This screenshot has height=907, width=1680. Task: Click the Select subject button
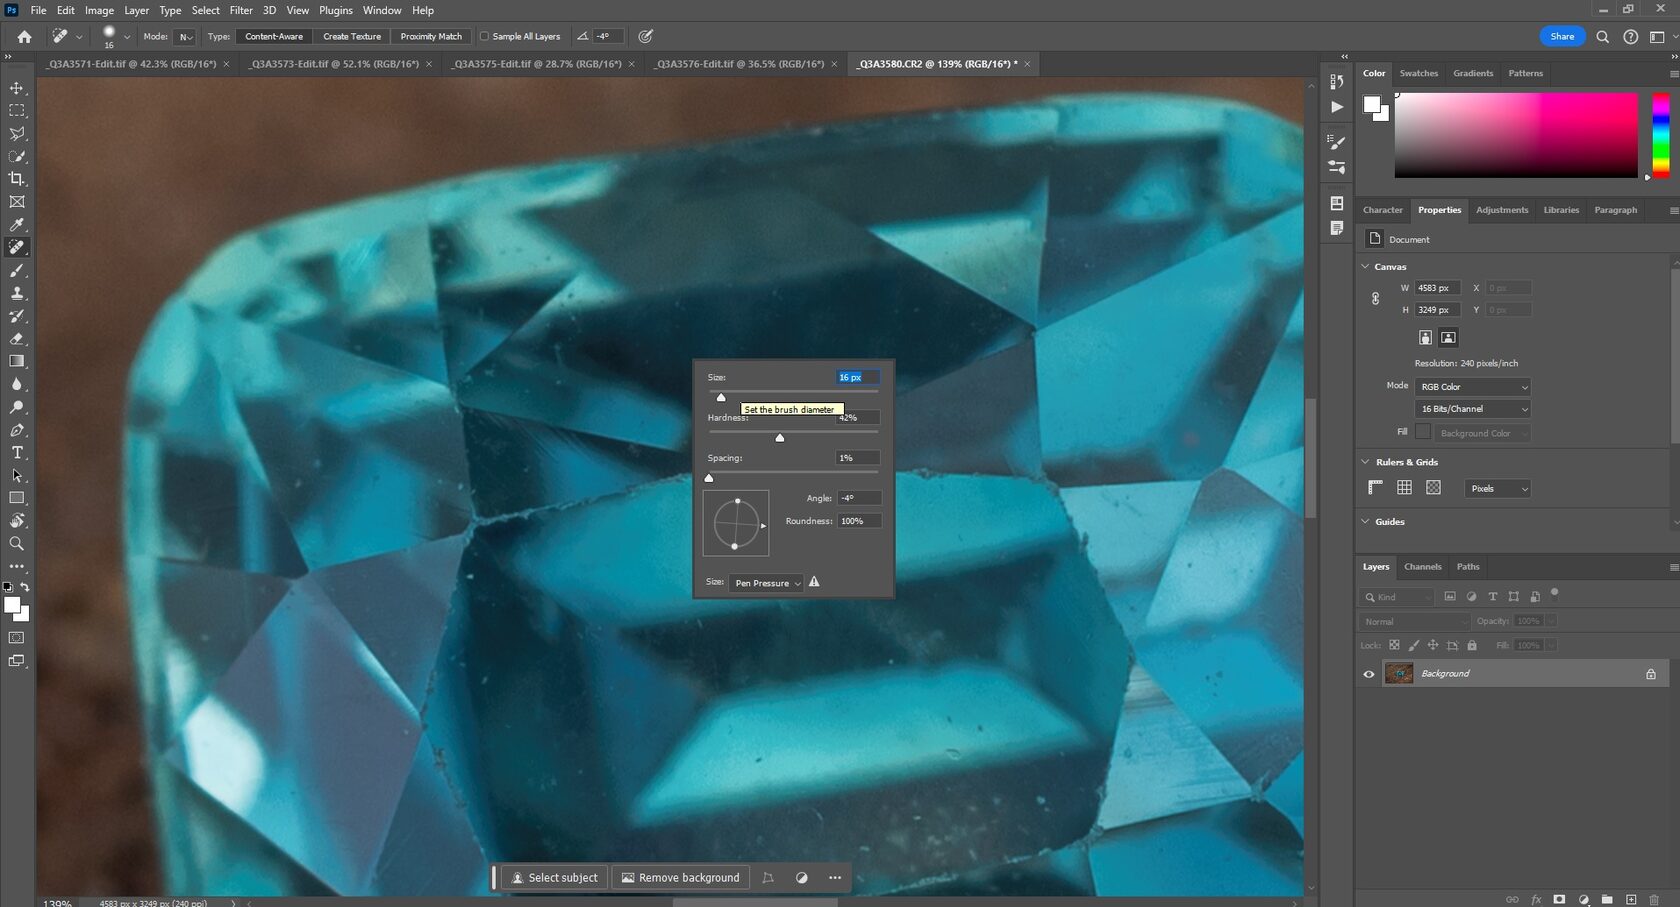coord(555,877)
